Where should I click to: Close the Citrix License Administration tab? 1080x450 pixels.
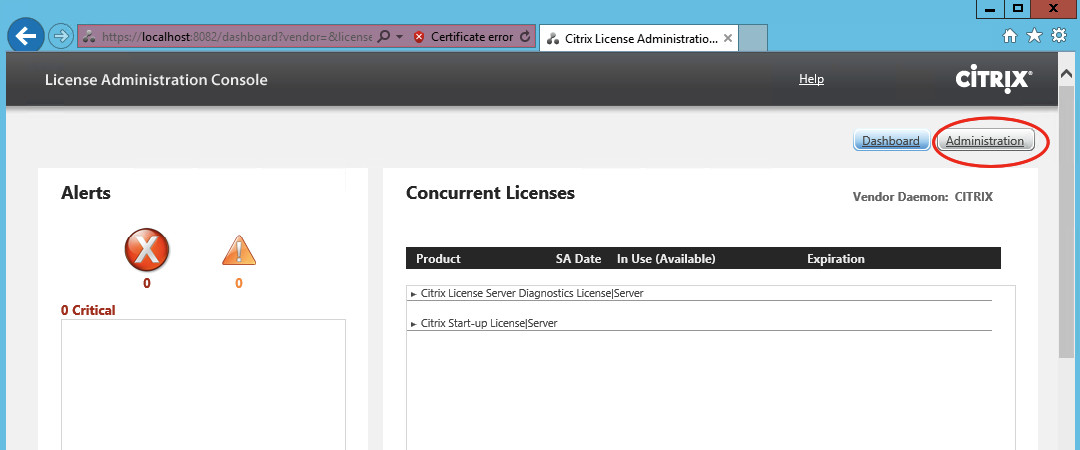click(729, 39)
